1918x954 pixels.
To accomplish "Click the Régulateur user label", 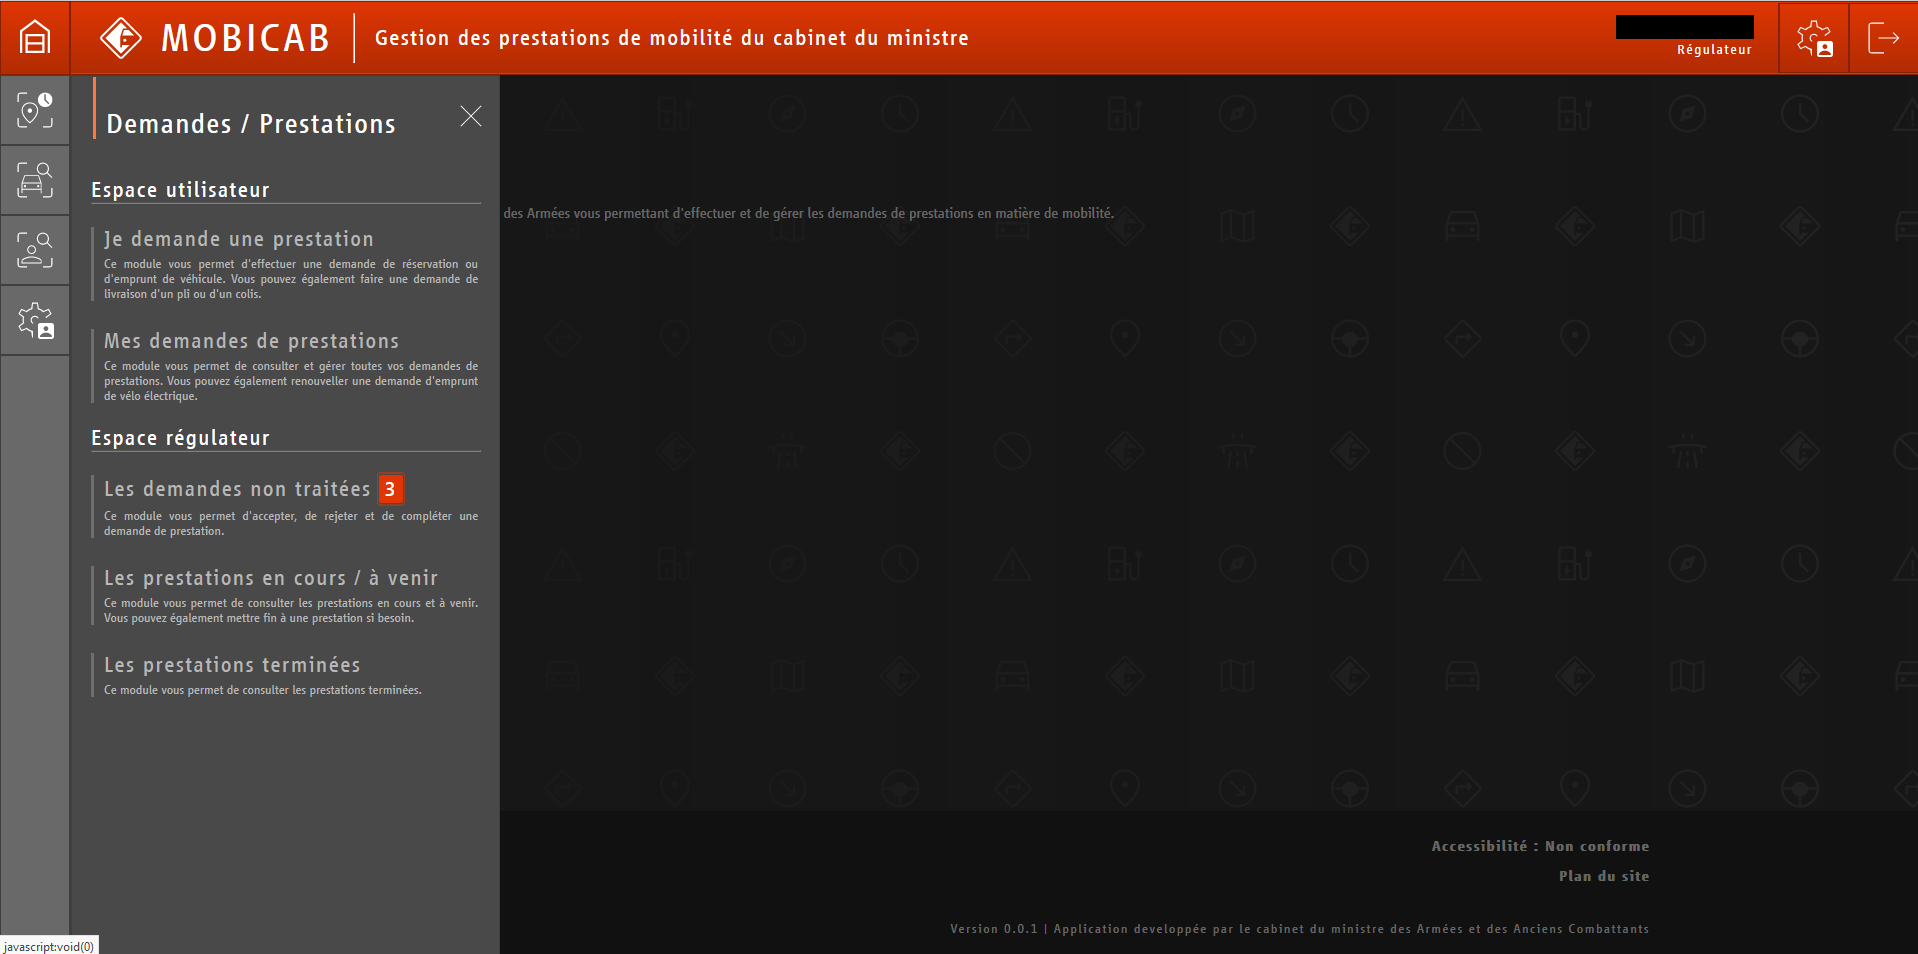I will (1713, 49).
